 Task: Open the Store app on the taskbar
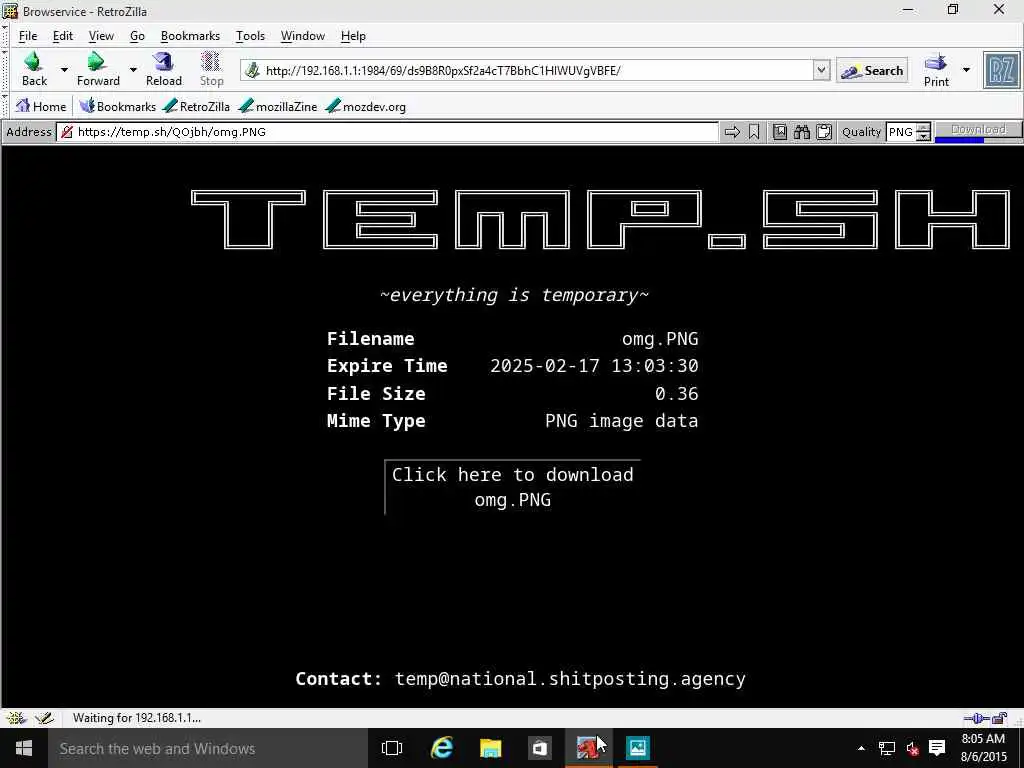coord(539,748)
